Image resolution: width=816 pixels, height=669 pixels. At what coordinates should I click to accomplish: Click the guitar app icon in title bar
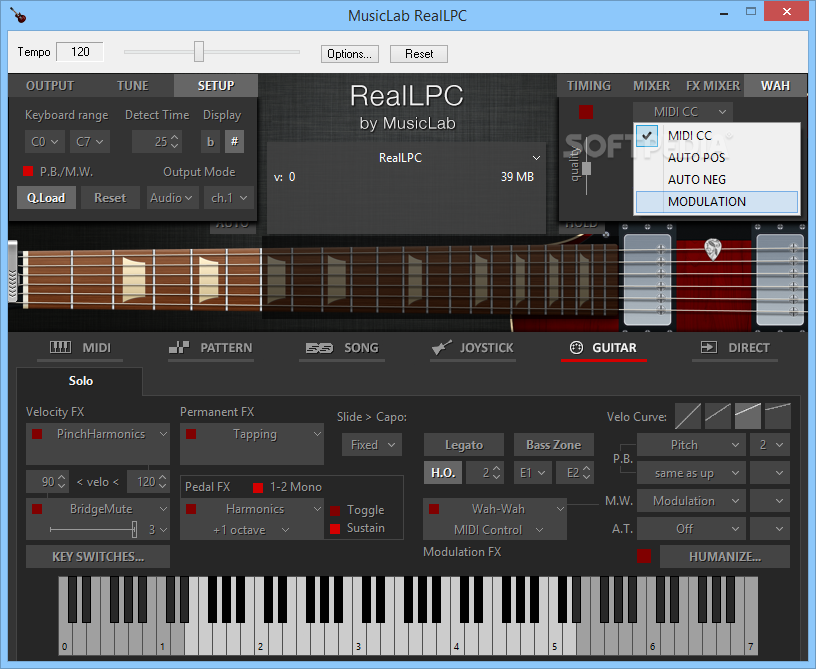coord(18,15)
